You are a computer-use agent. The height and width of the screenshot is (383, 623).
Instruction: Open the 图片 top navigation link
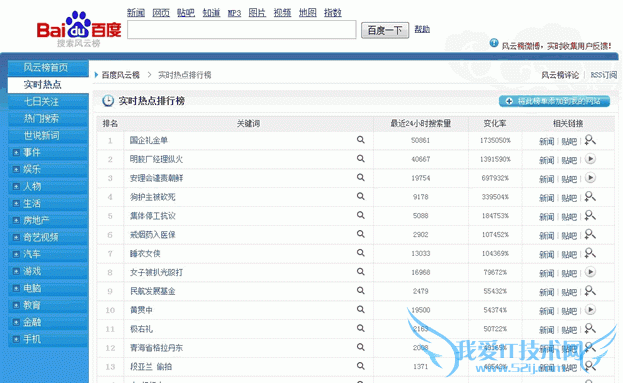coord(257,13)
